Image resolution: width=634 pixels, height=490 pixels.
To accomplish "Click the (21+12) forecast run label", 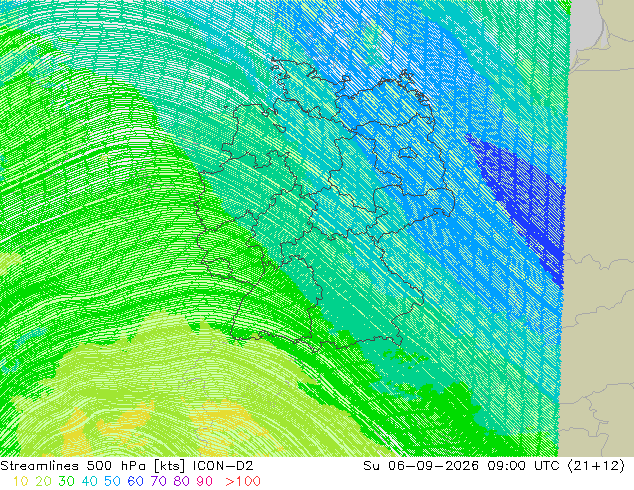I will coord(596,466).
